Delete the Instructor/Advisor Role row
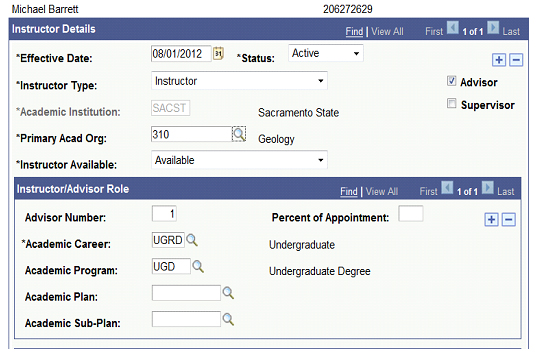 pyautogui.click(x=509, y=220)
